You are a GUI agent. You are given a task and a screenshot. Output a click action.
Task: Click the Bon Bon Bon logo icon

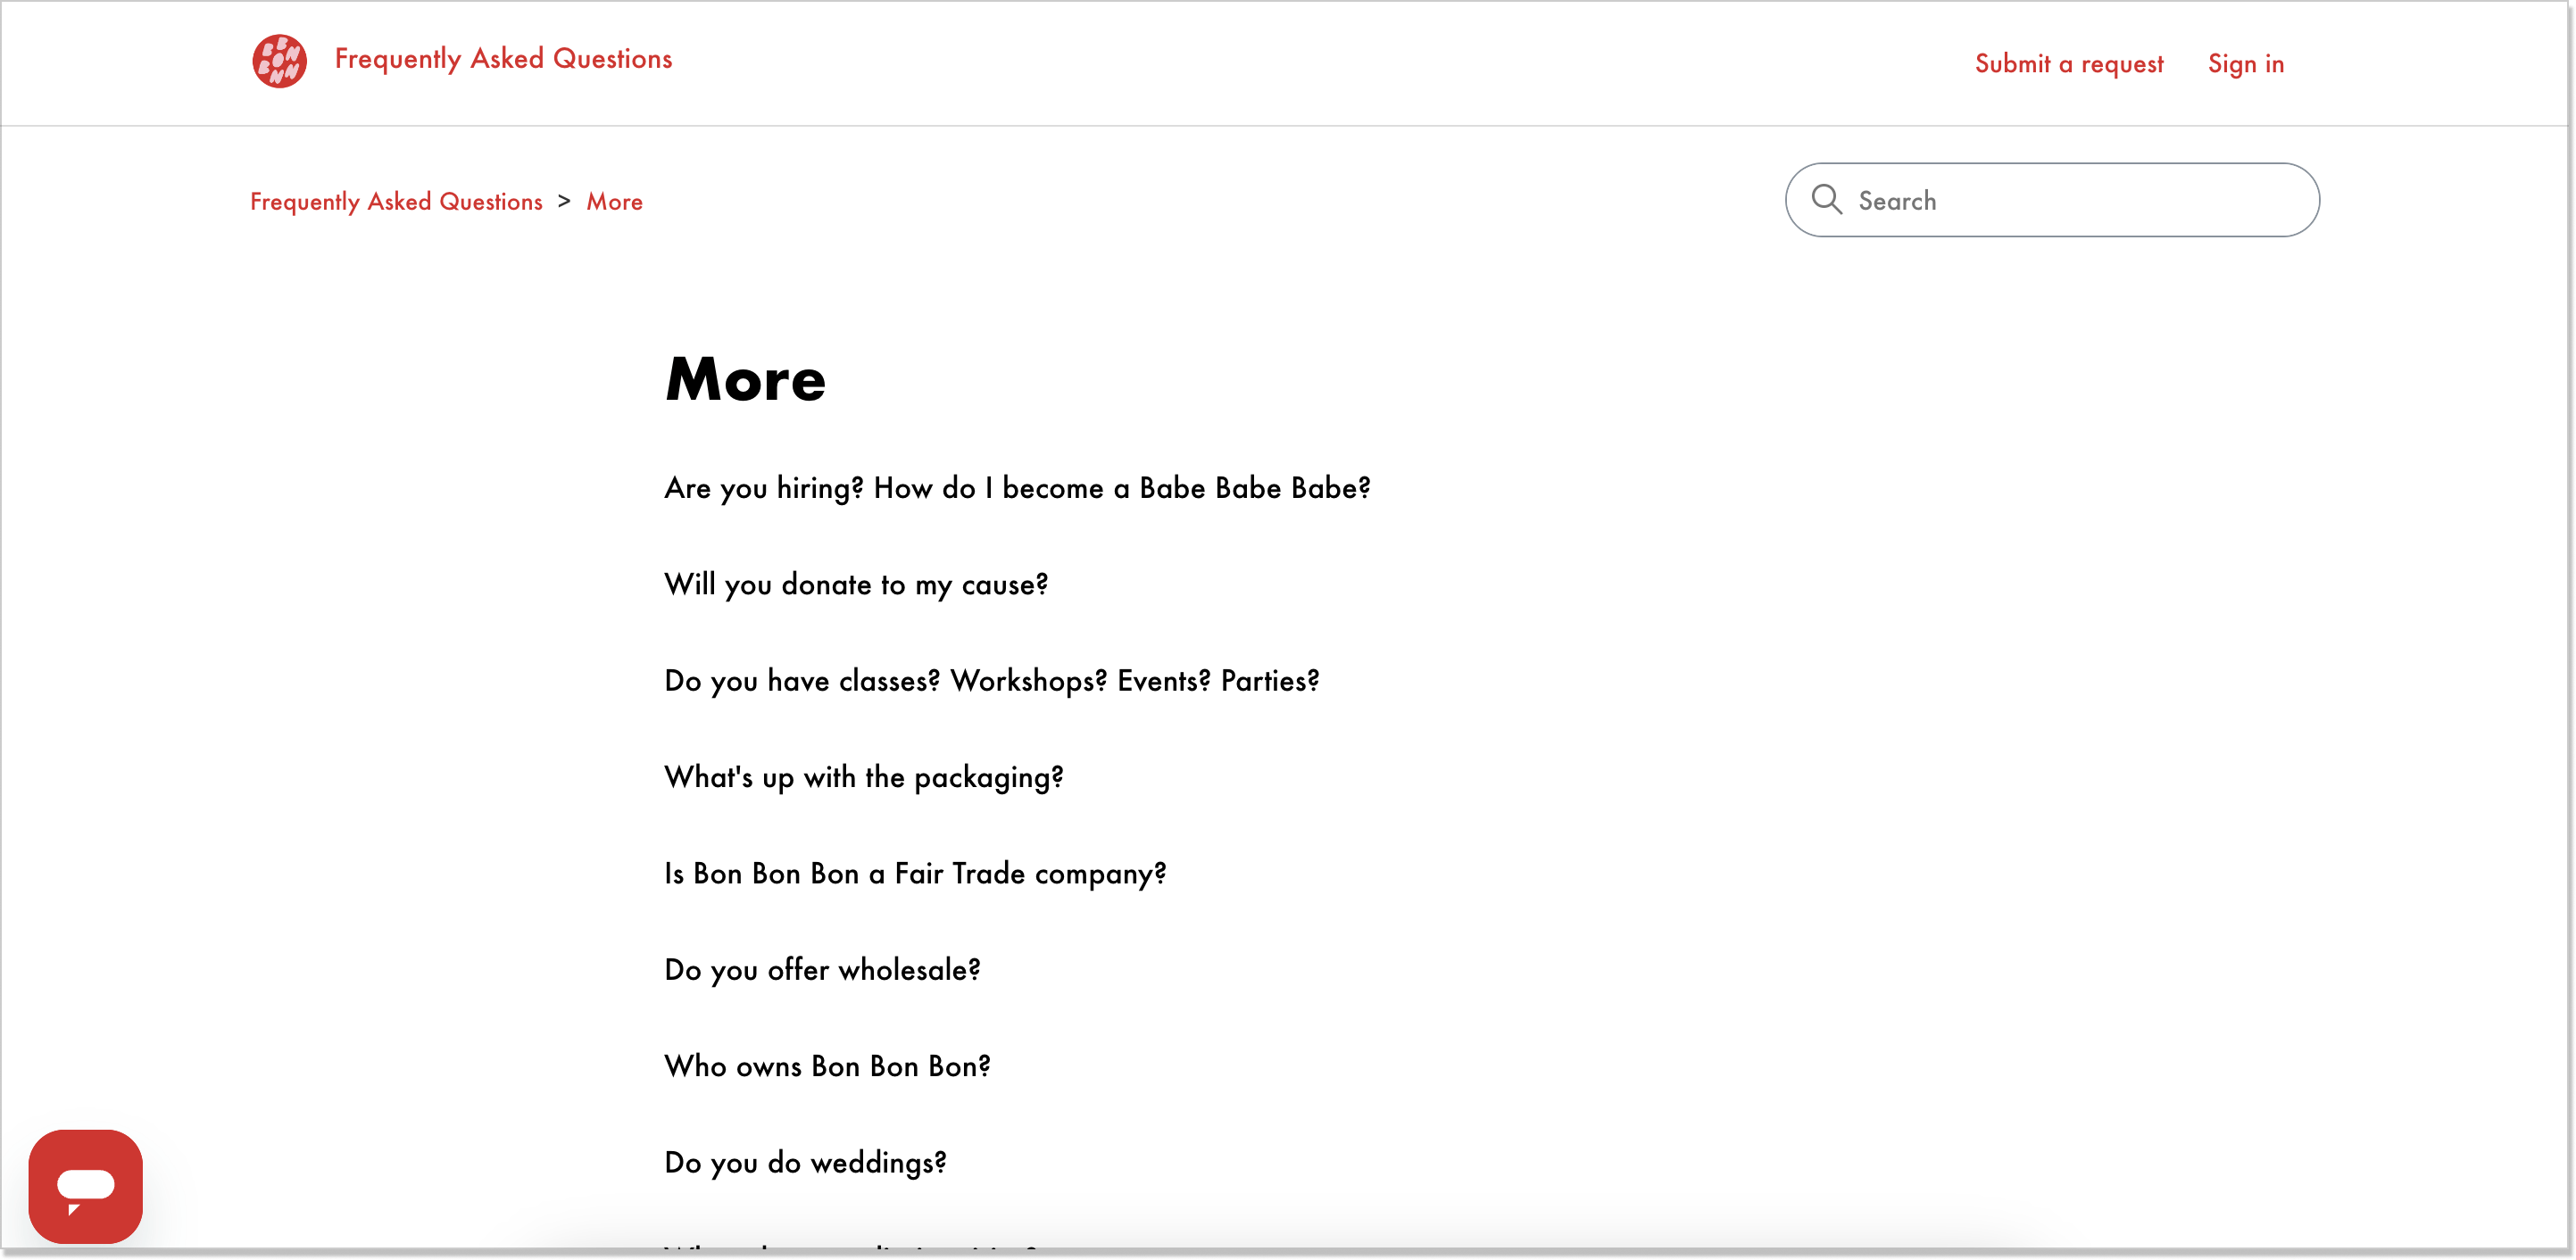pyautogui.click(x=278, y=62)
